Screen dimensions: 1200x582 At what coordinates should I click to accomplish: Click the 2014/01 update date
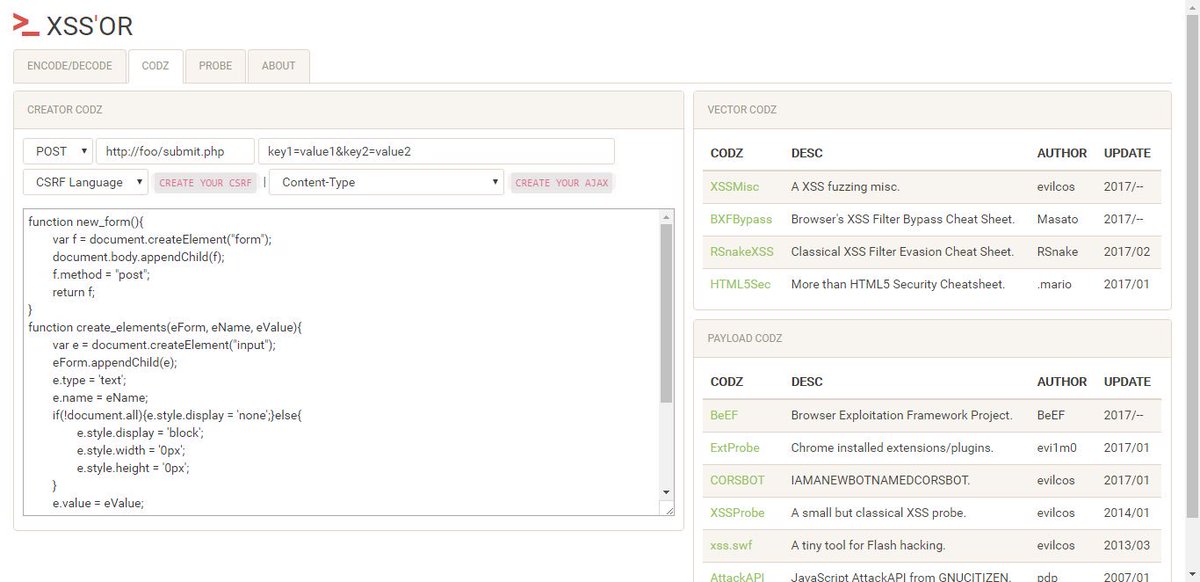click(1127, 513)
